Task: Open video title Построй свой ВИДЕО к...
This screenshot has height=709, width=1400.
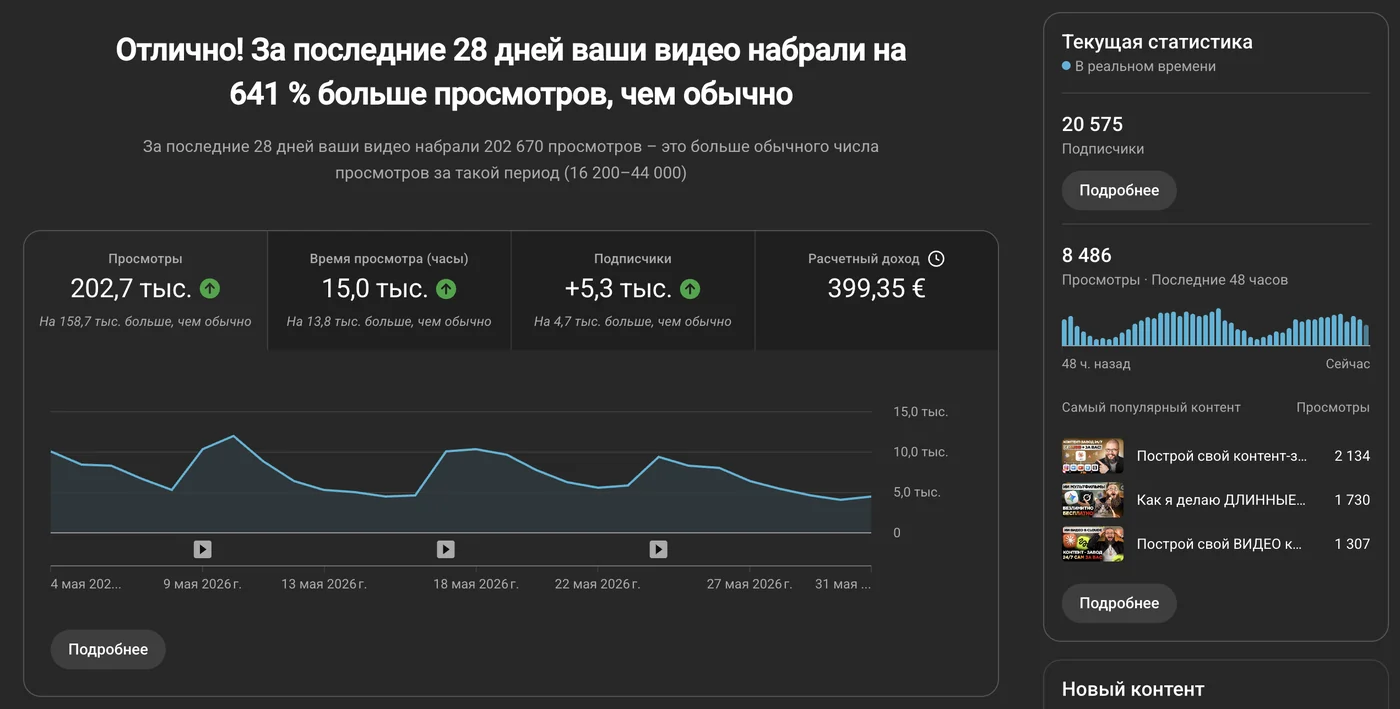Action: (x=1220, y=544)
